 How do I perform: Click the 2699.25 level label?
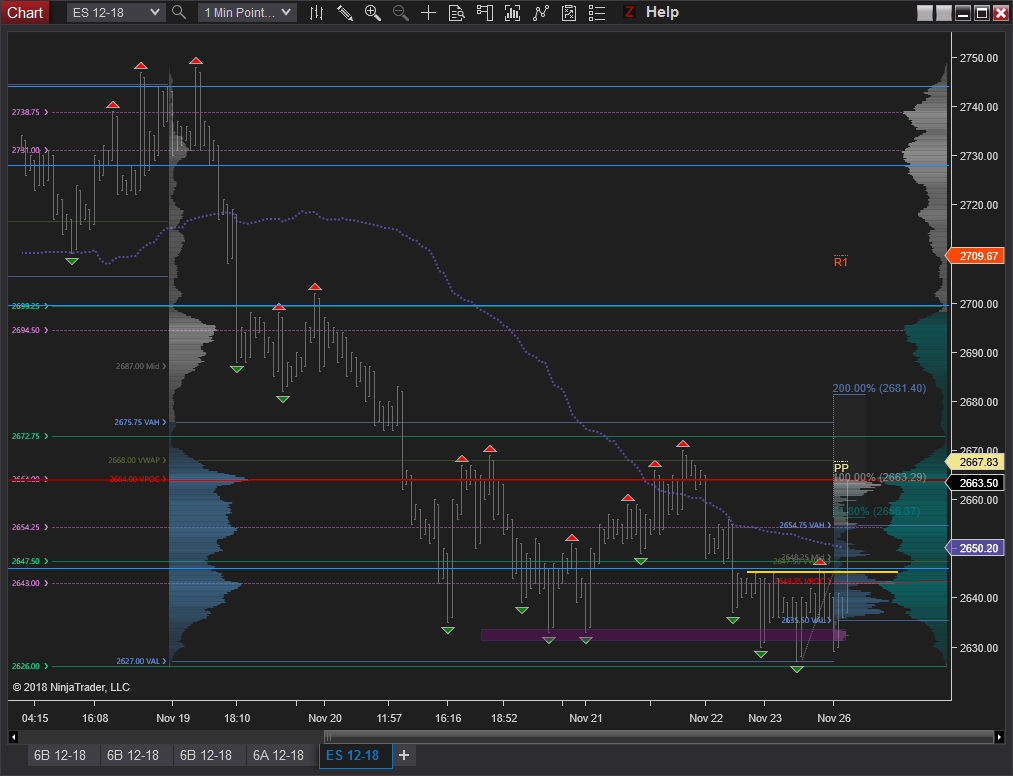[x=30, y=306]
